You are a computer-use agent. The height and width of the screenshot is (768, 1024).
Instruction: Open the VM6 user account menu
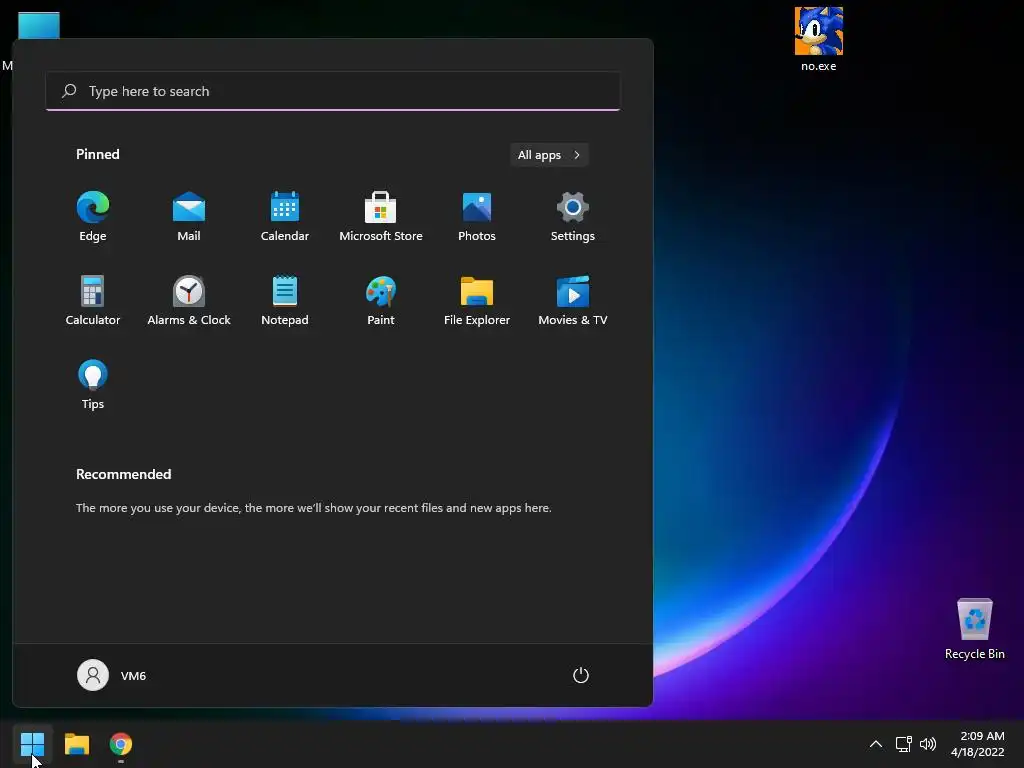[x=112, y=675]
